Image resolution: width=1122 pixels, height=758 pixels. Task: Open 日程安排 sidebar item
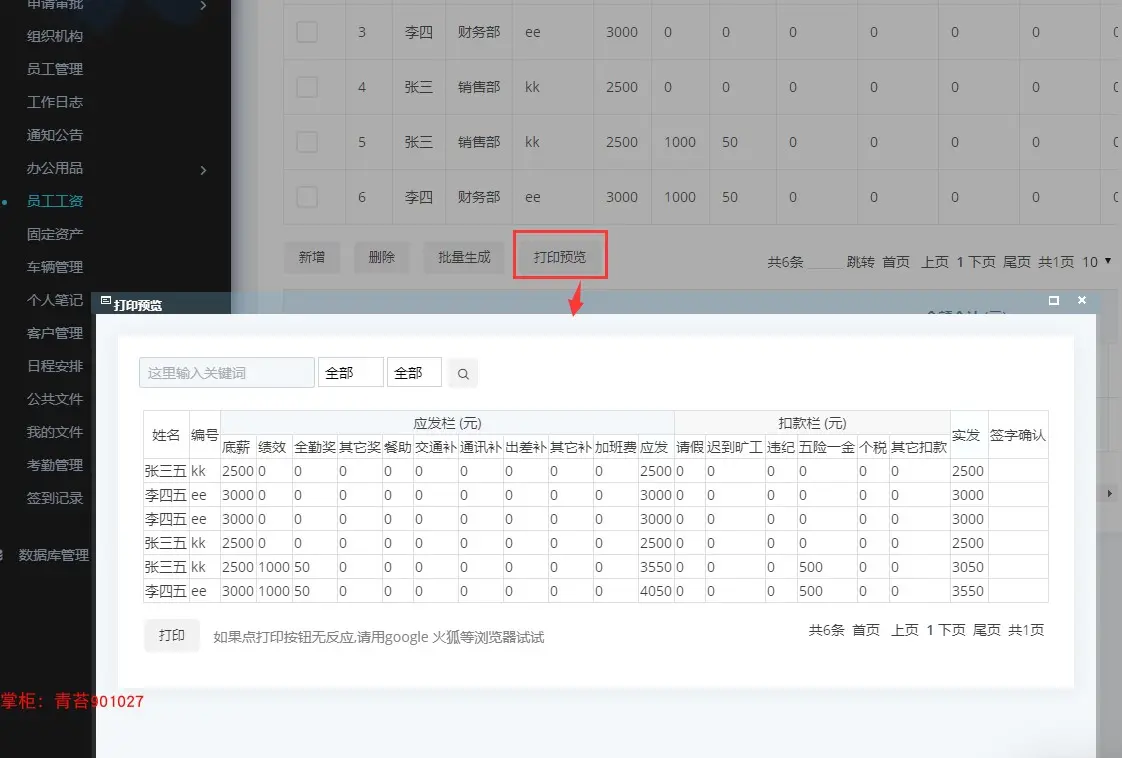pos(55,366)
